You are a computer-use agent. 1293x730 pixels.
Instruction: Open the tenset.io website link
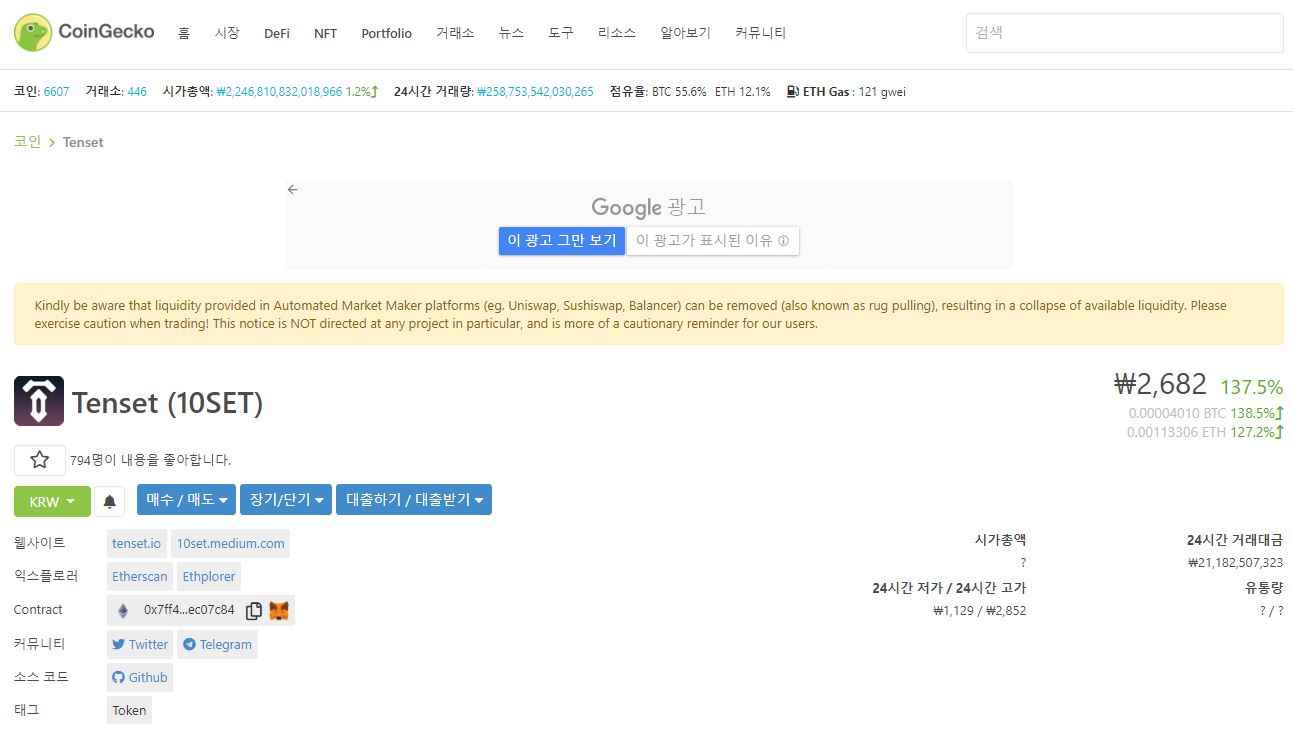tap(136, 544)
